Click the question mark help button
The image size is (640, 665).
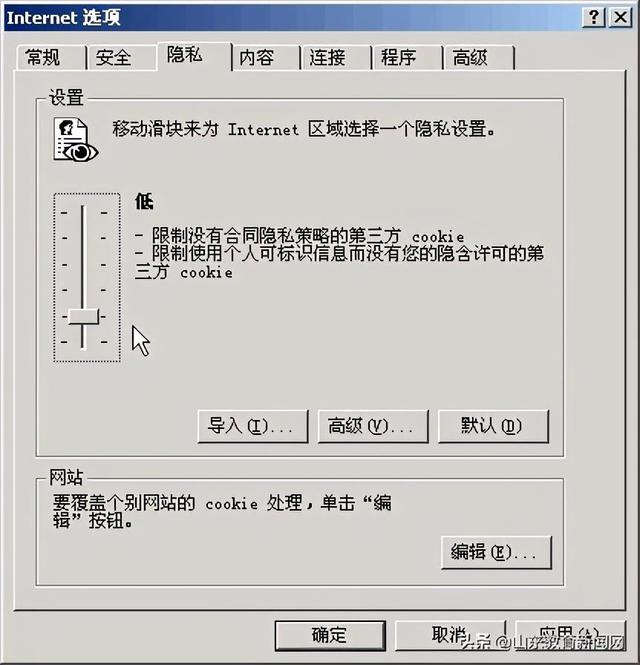pos(594,17)
